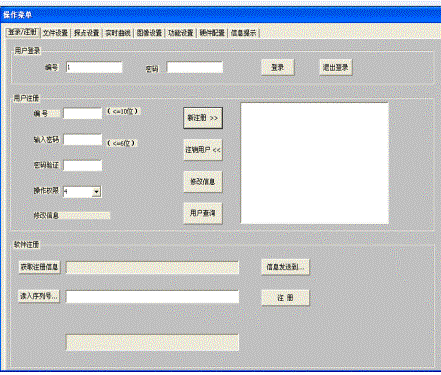Viewport: 441px width, 375px height.
Task: Open the 图像设置 tab
Action: [149, 33]
